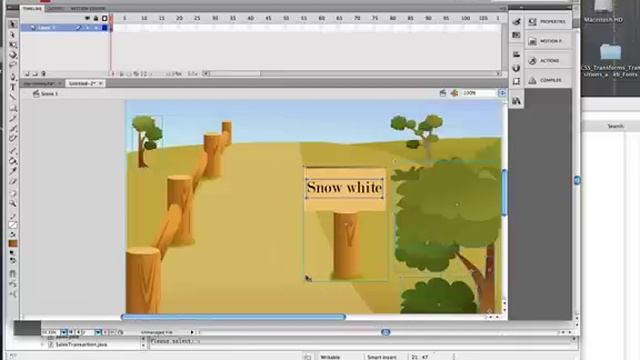Click the New Layer icon
Image resolution: width=640 pixels, height=360 pixels.
pos(27,74)
